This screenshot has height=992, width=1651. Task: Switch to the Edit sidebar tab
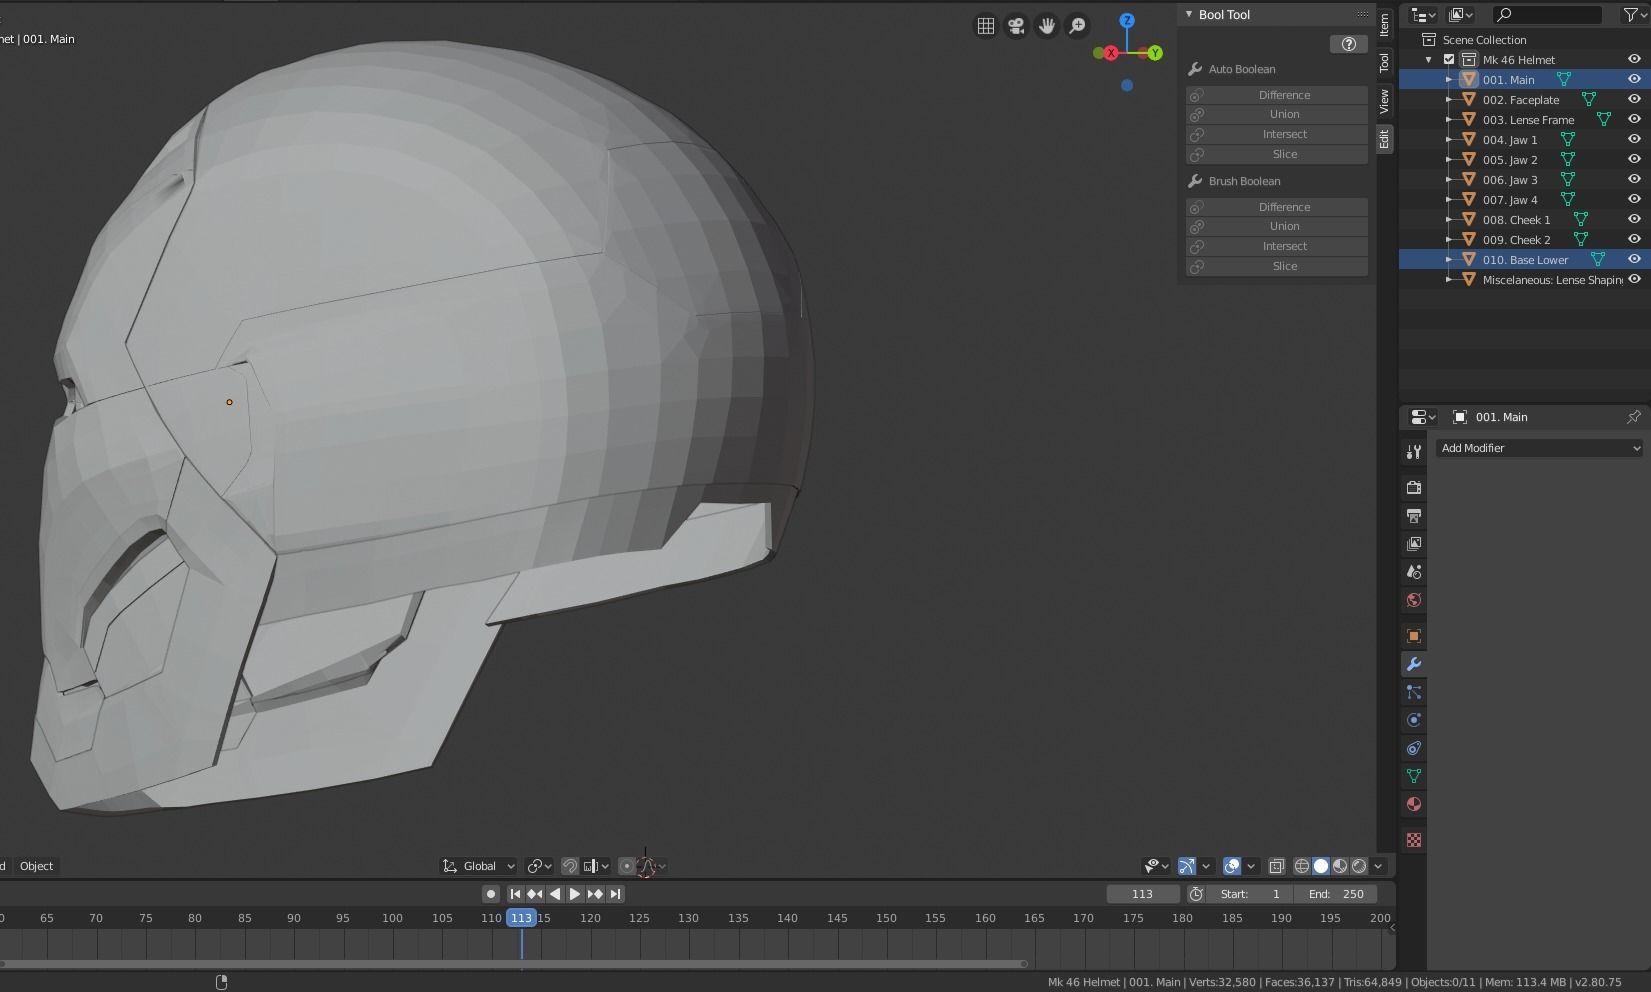click(1385, 139)
